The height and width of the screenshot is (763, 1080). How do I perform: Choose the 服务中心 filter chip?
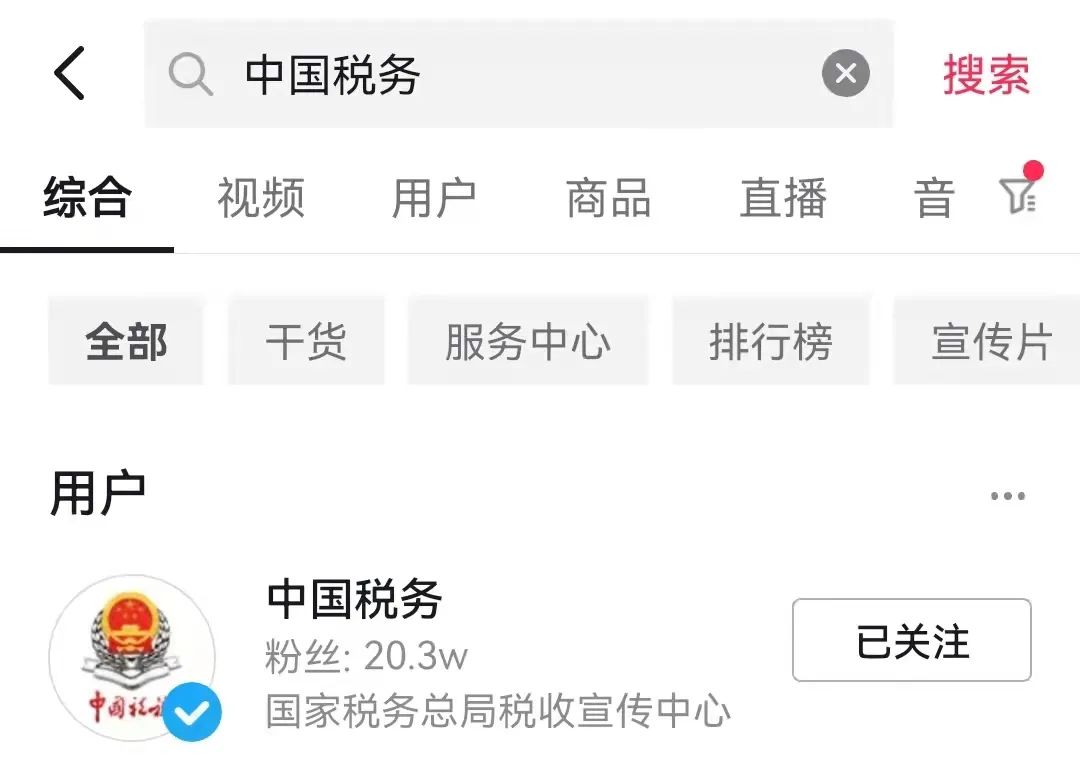point(528,341)
